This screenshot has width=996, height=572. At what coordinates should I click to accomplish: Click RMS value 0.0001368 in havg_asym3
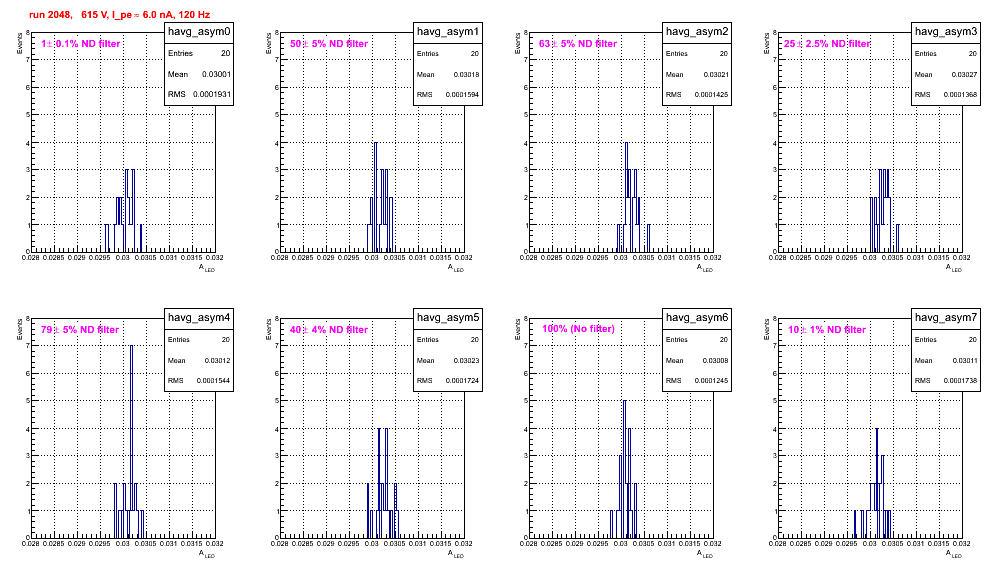pos(960,94)
